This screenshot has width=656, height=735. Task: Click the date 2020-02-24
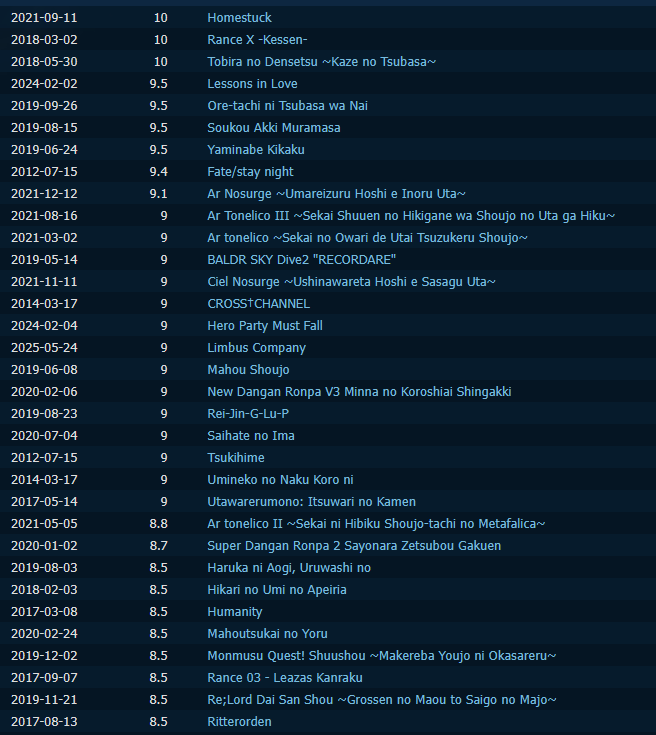click(x=44, y=635)
